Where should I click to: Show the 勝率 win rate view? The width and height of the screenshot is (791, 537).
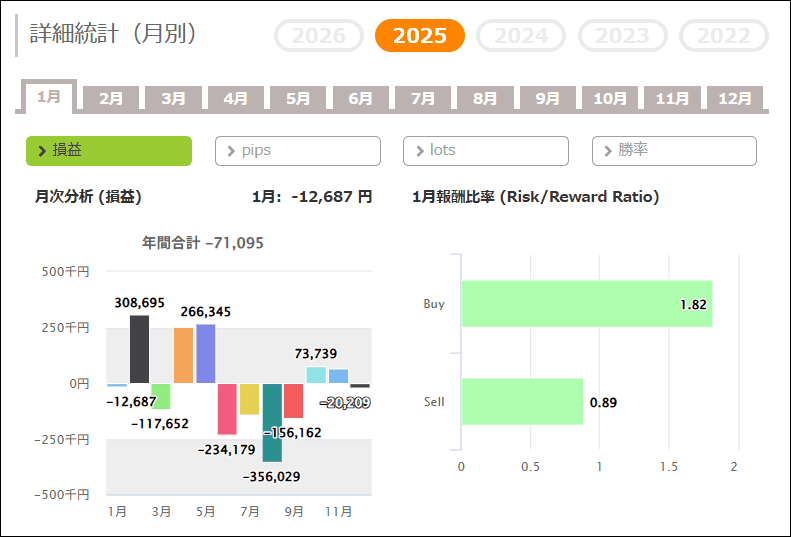coord(673,151)
